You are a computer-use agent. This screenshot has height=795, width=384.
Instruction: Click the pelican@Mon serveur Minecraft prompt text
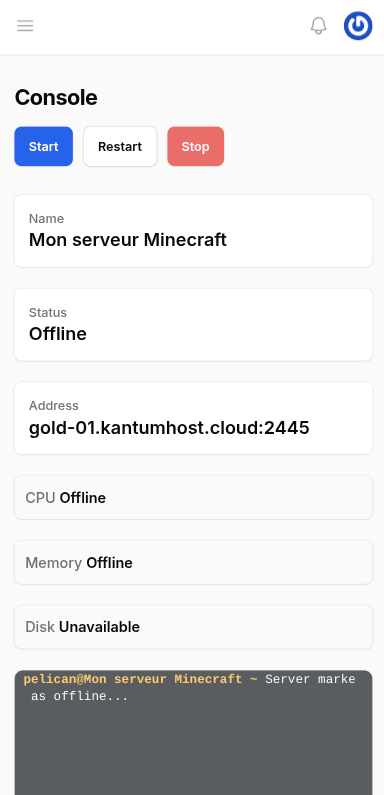(x=141, y=679)
